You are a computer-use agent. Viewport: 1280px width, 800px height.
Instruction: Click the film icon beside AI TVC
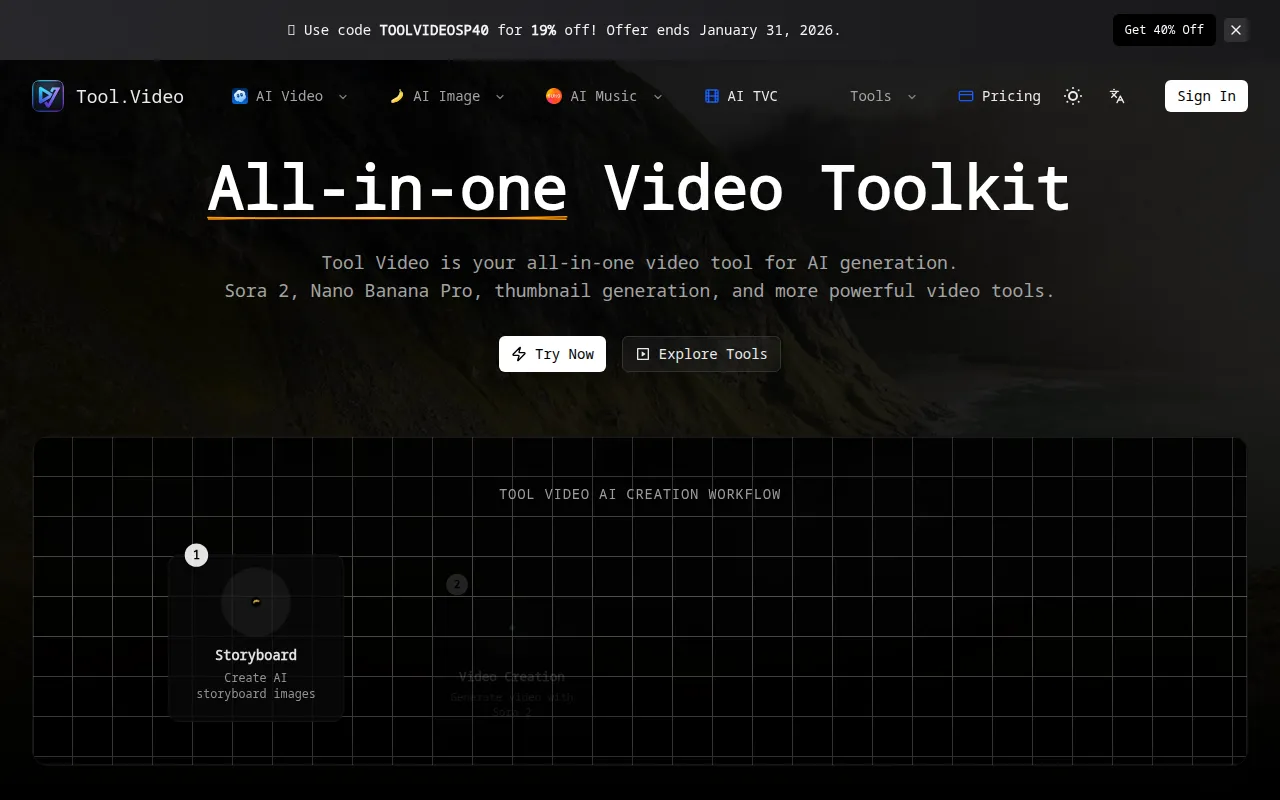pos(712,96)
